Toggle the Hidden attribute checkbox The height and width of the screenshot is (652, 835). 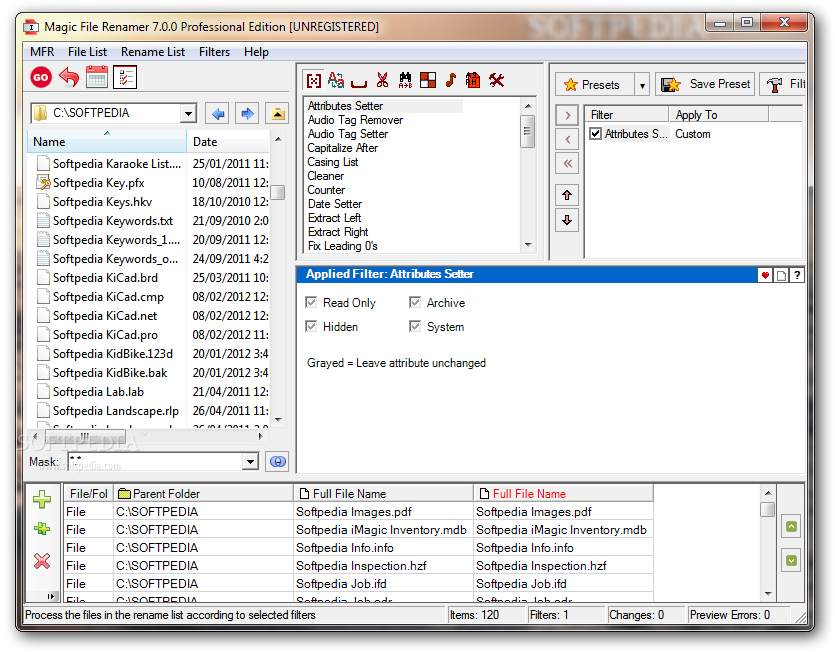click(x=311, y=327)
